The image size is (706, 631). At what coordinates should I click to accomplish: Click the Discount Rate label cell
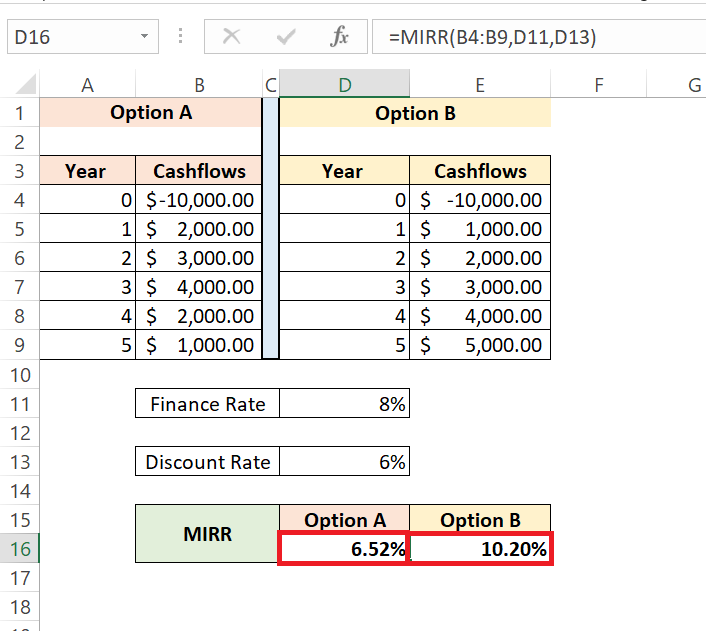(207, 462)
